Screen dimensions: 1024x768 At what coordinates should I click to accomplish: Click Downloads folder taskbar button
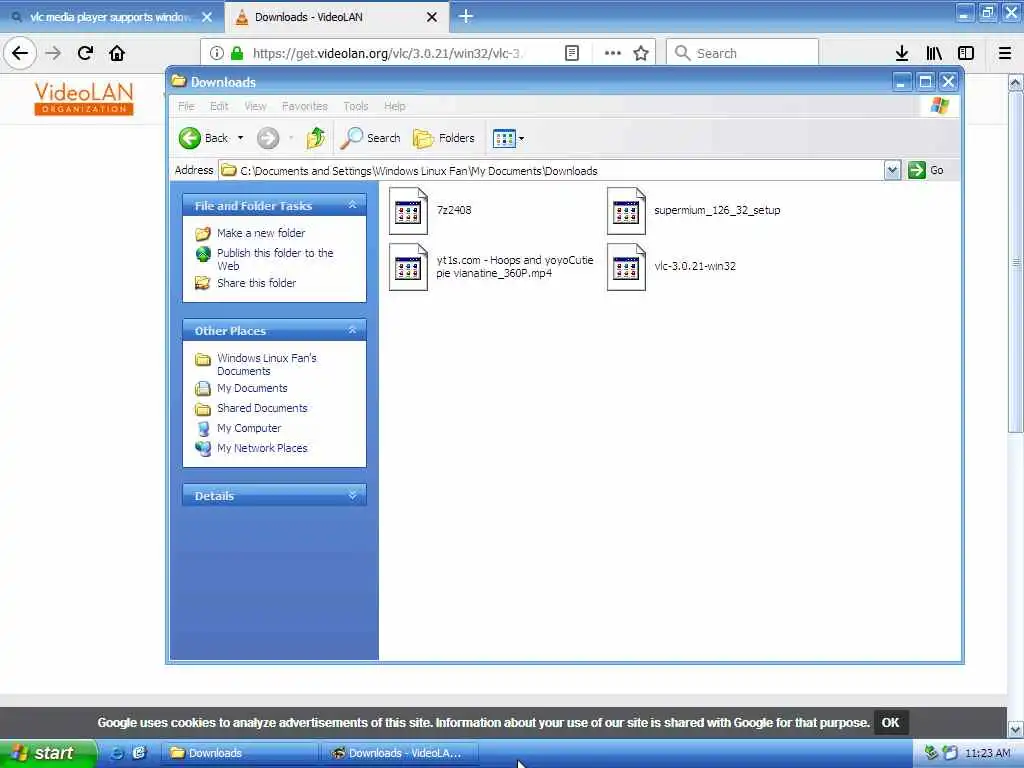(240, 753)
